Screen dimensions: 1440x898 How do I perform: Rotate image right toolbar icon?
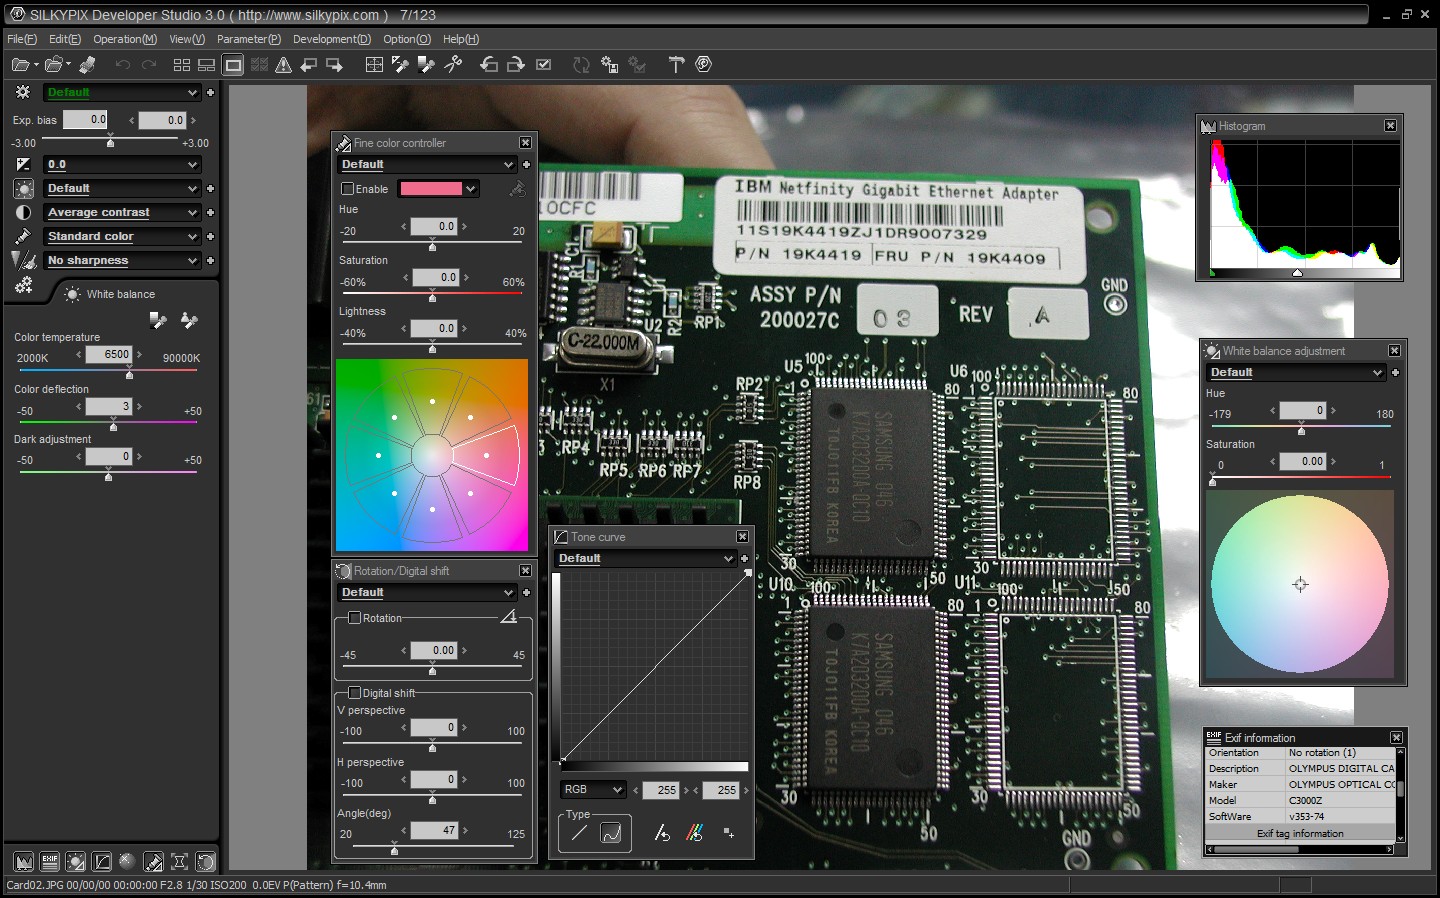[x=516, y=65]
